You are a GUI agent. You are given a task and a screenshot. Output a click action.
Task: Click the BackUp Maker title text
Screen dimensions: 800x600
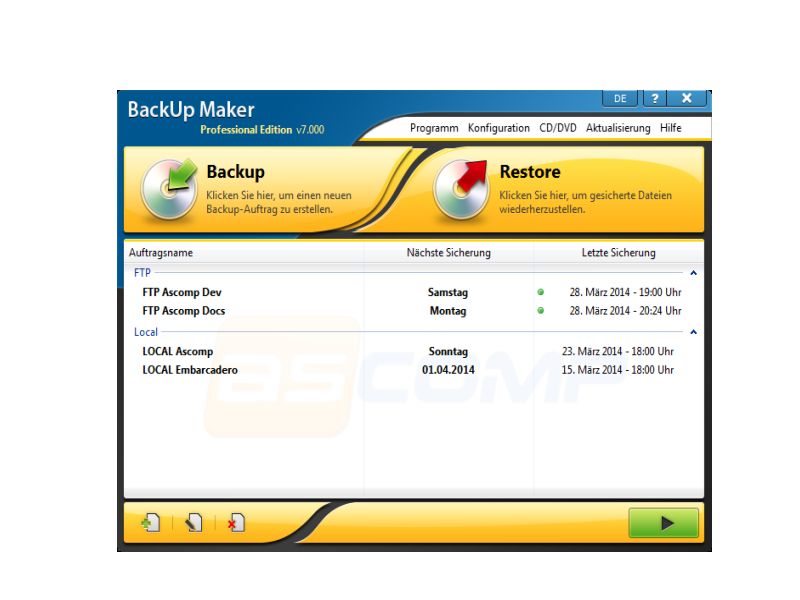(191, 109)
